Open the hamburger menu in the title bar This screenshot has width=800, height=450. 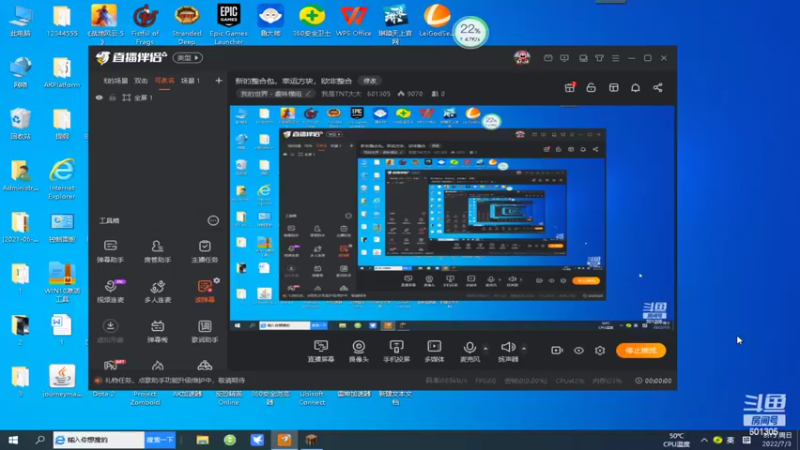coord(615,58)
